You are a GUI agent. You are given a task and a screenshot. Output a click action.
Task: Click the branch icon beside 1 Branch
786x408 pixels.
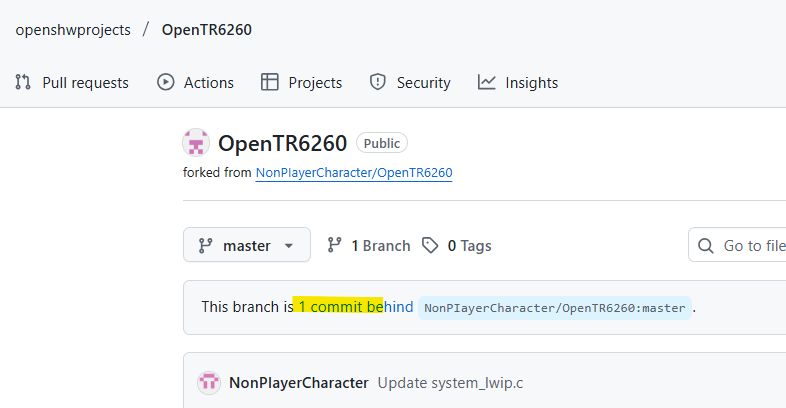tap(334, 245)
